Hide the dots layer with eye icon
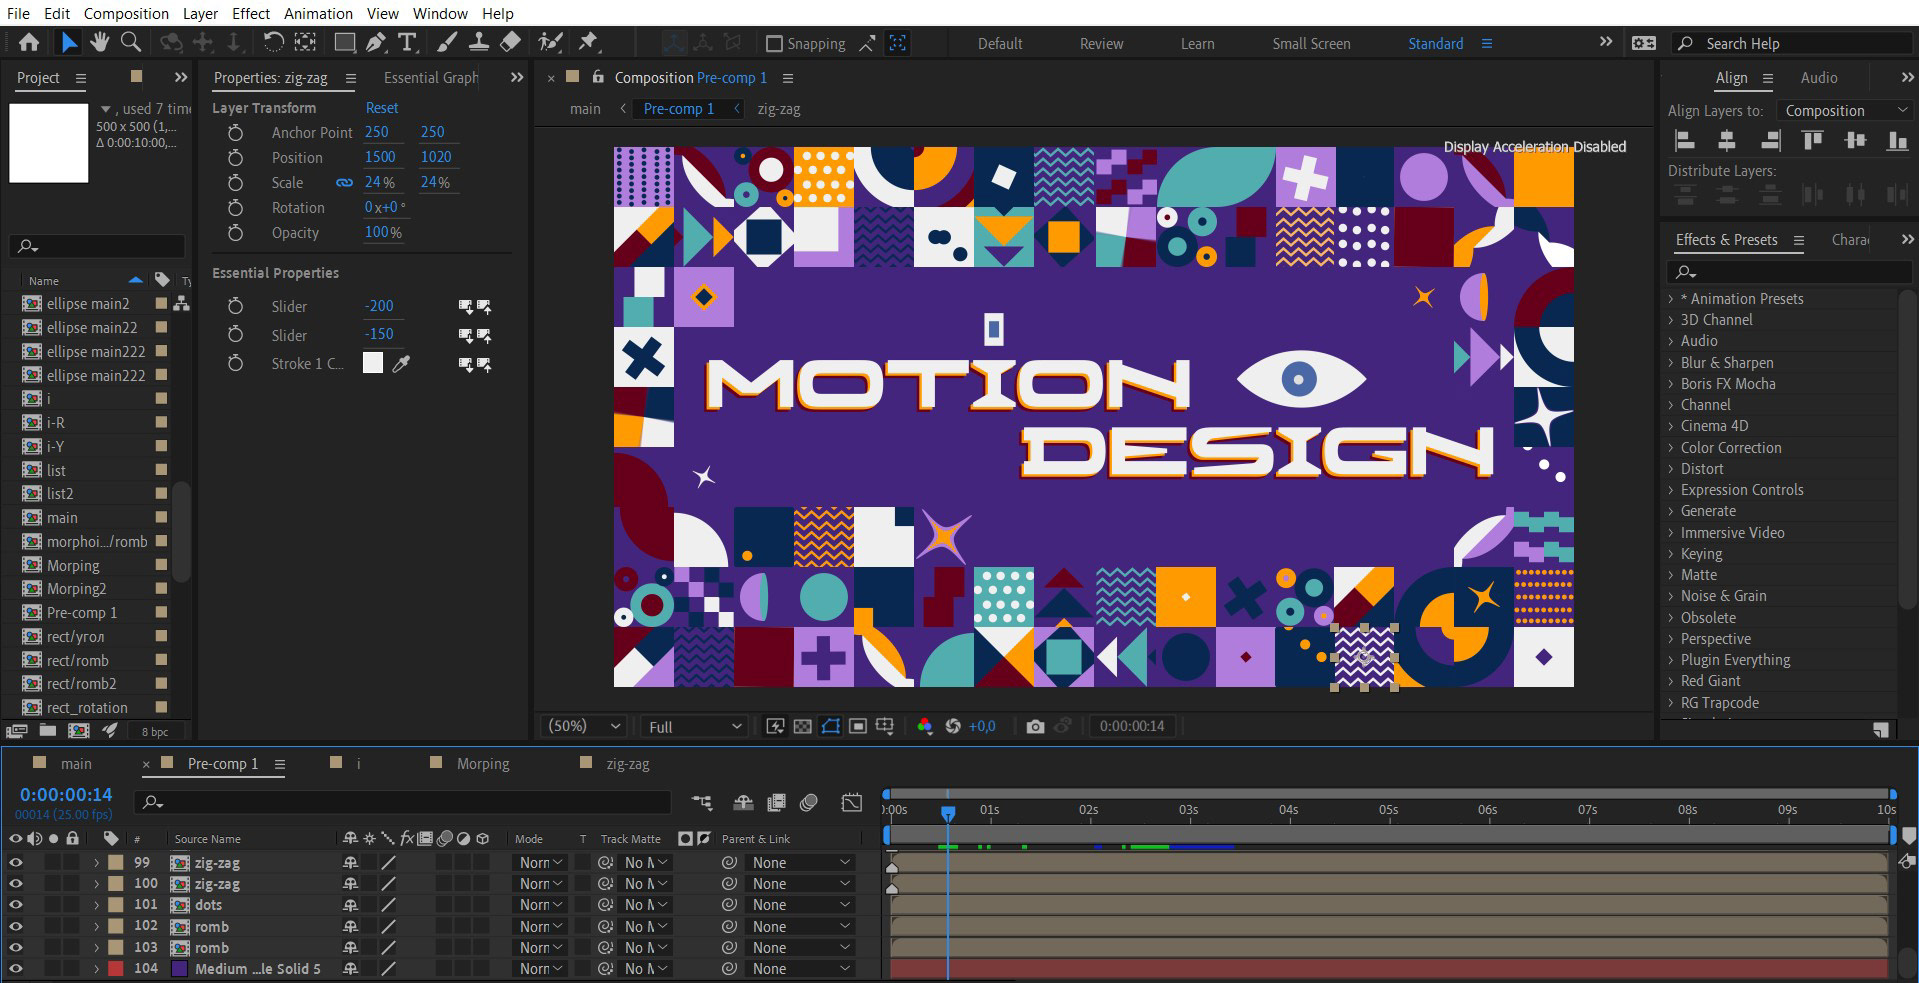Viewport: 1919px width, 983px height. tap(16, 905)
